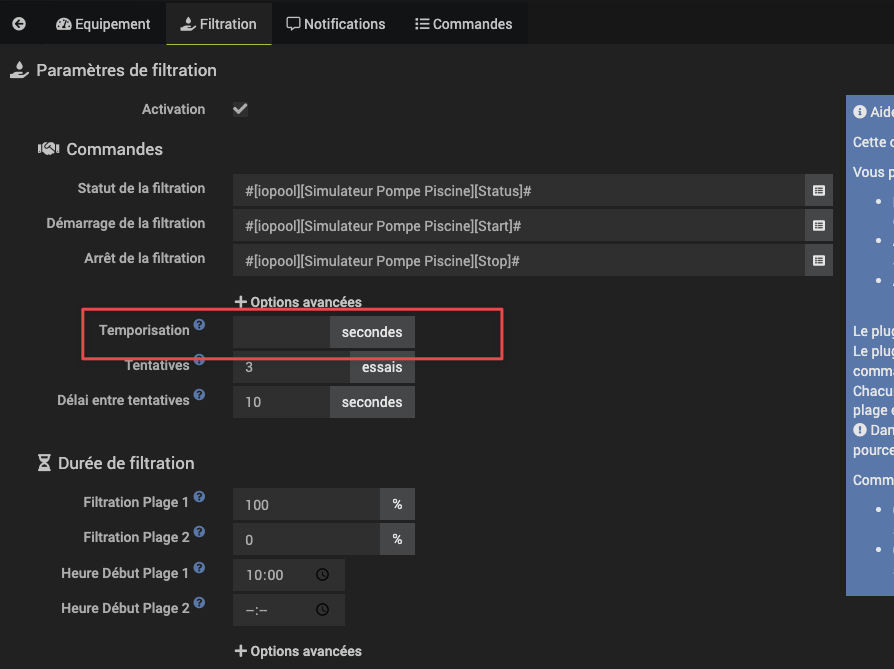
Task: Click the Filtration Plage 1 help icon
Action: 199,497
